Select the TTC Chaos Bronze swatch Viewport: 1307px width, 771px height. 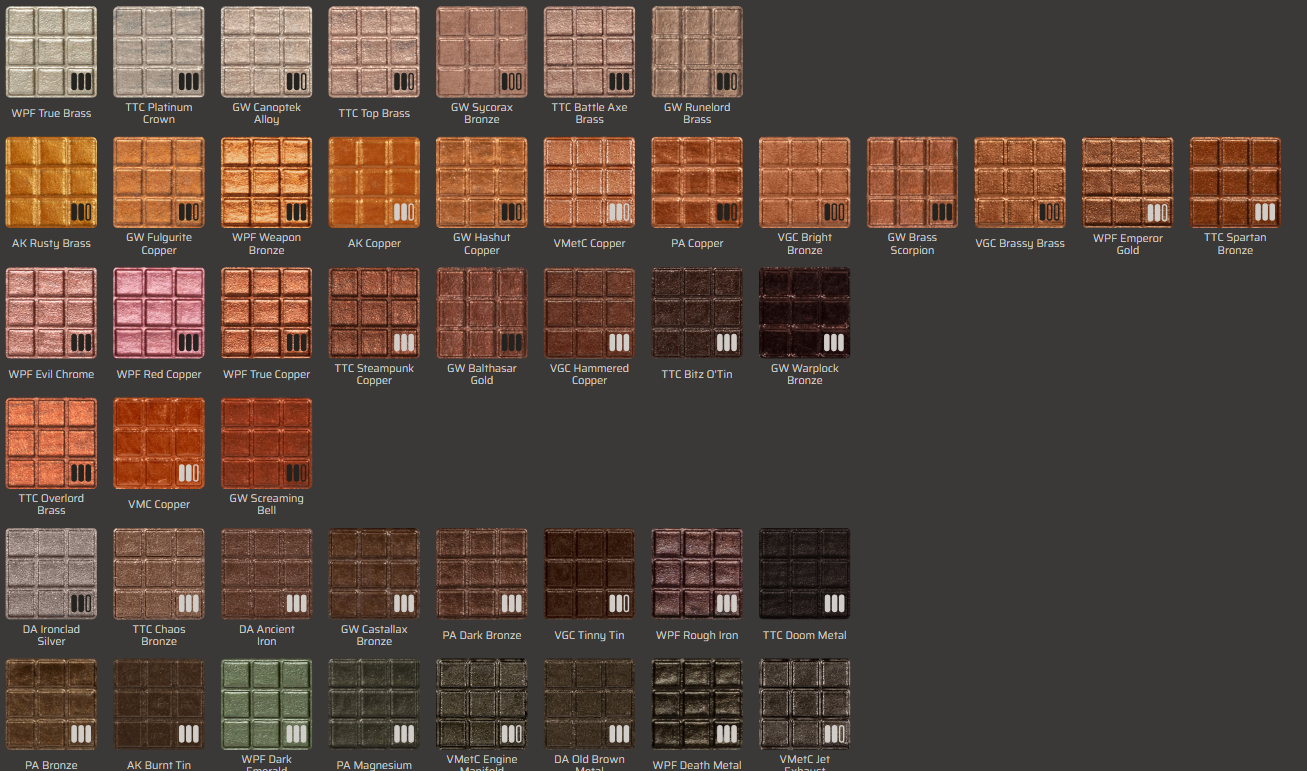click(159, 574)
